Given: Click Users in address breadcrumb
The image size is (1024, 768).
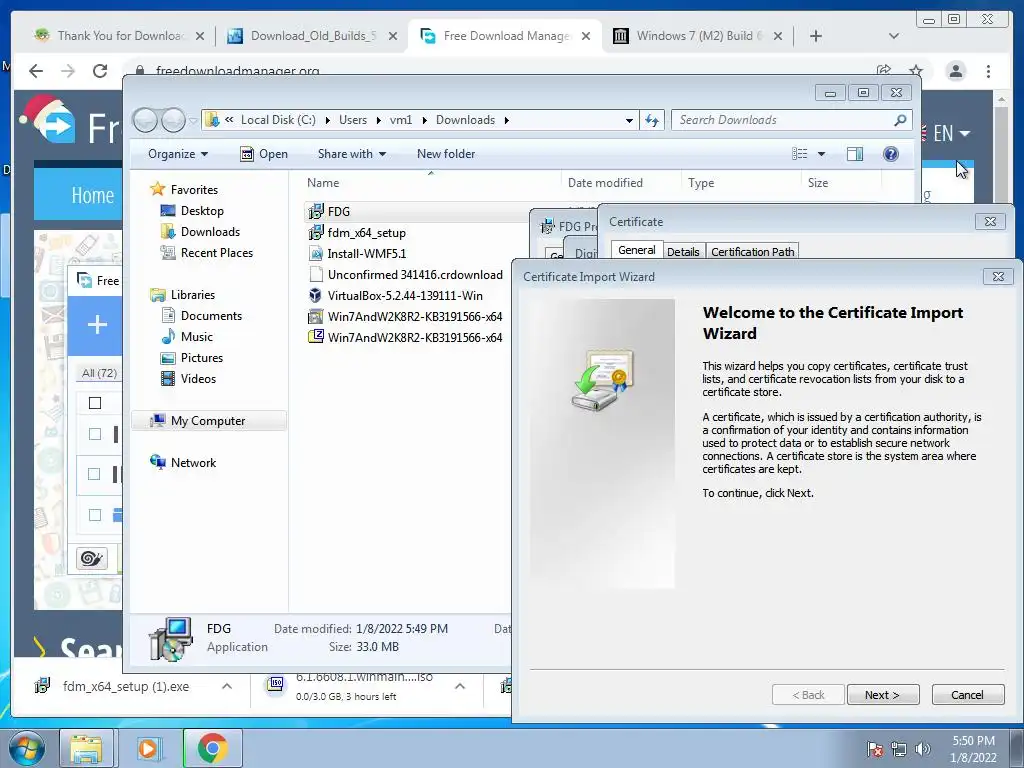Looking at the screenshot, I should point(353,120).
